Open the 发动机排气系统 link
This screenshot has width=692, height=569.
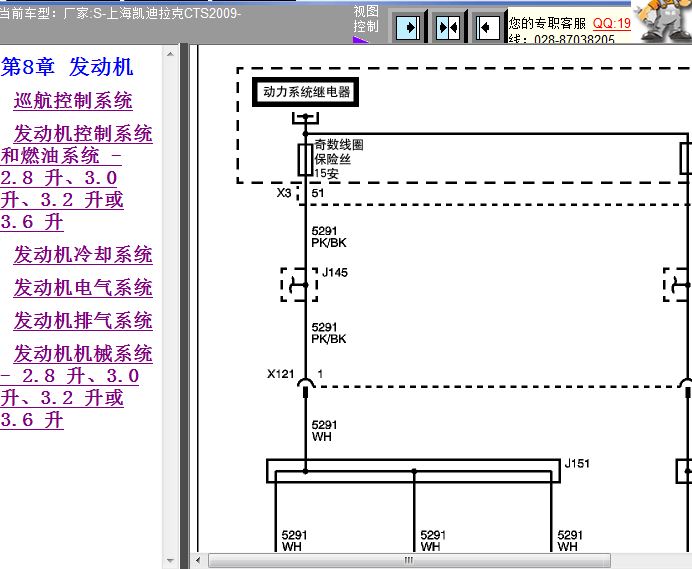pyautogui.click(x=83, y=321)
